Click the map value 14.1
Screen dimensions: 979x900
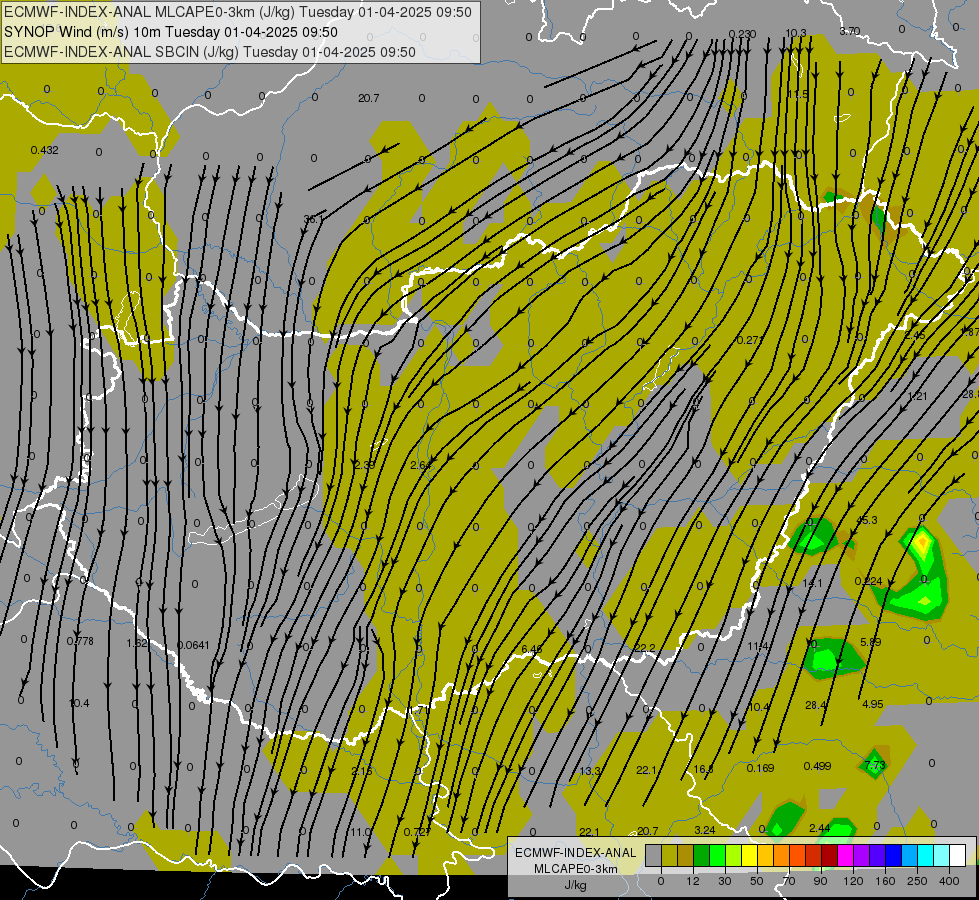tap(812, 583)
